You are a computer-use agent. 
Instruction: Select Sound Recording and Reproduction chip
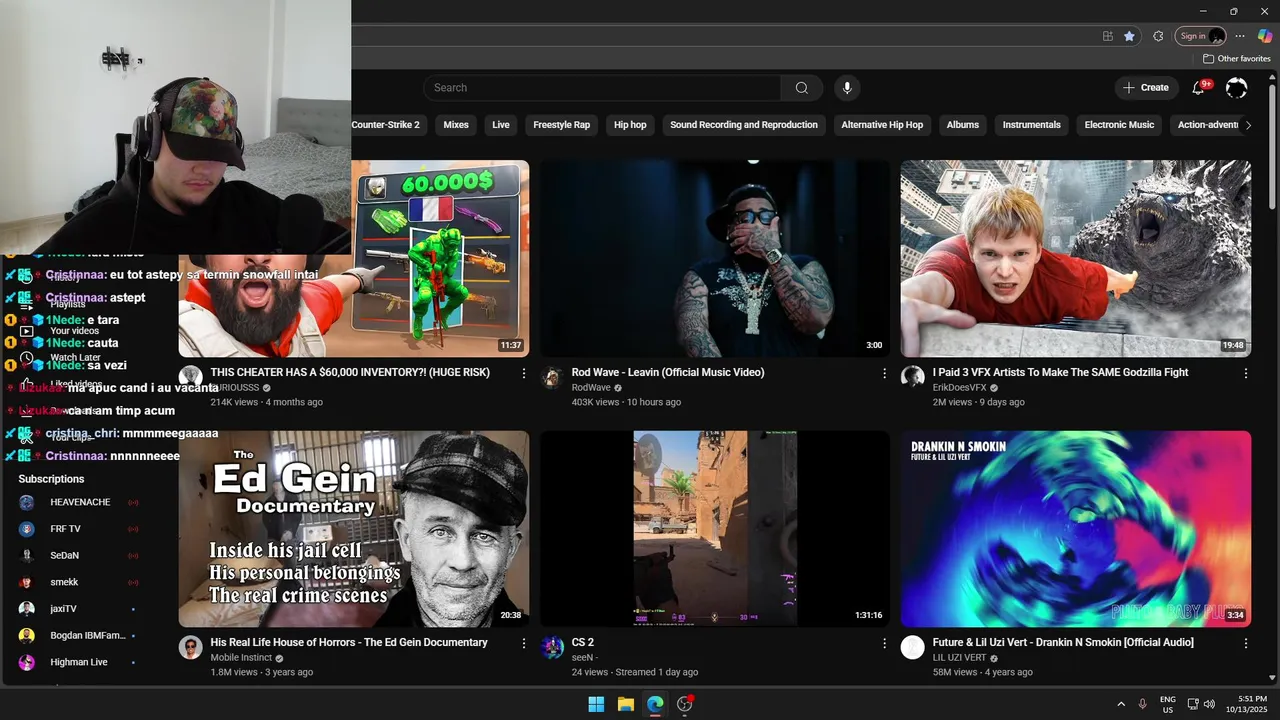click(x=744, y=125)
